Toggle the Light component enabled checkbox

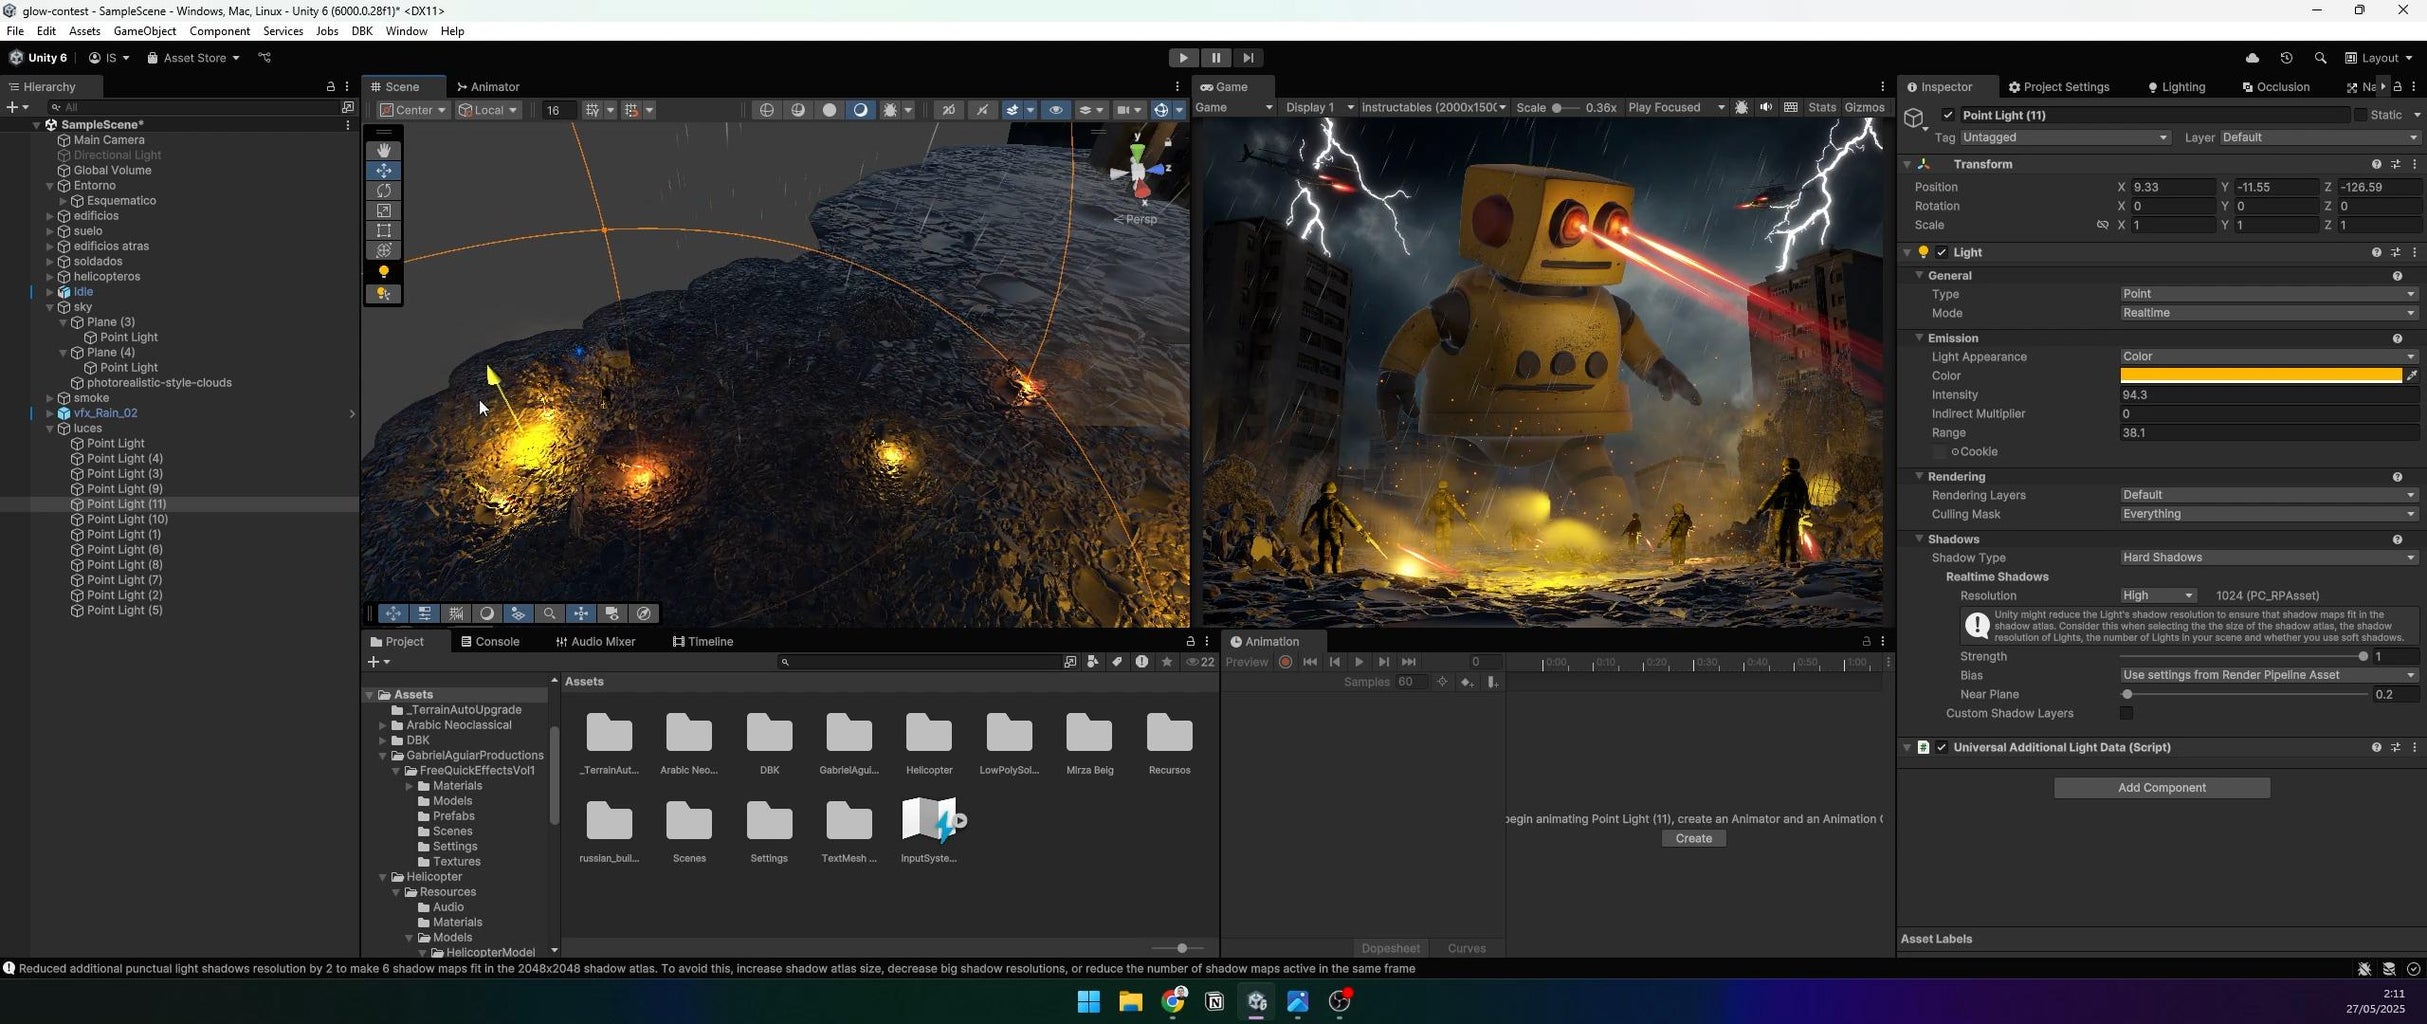click(x=1942, y=253)
